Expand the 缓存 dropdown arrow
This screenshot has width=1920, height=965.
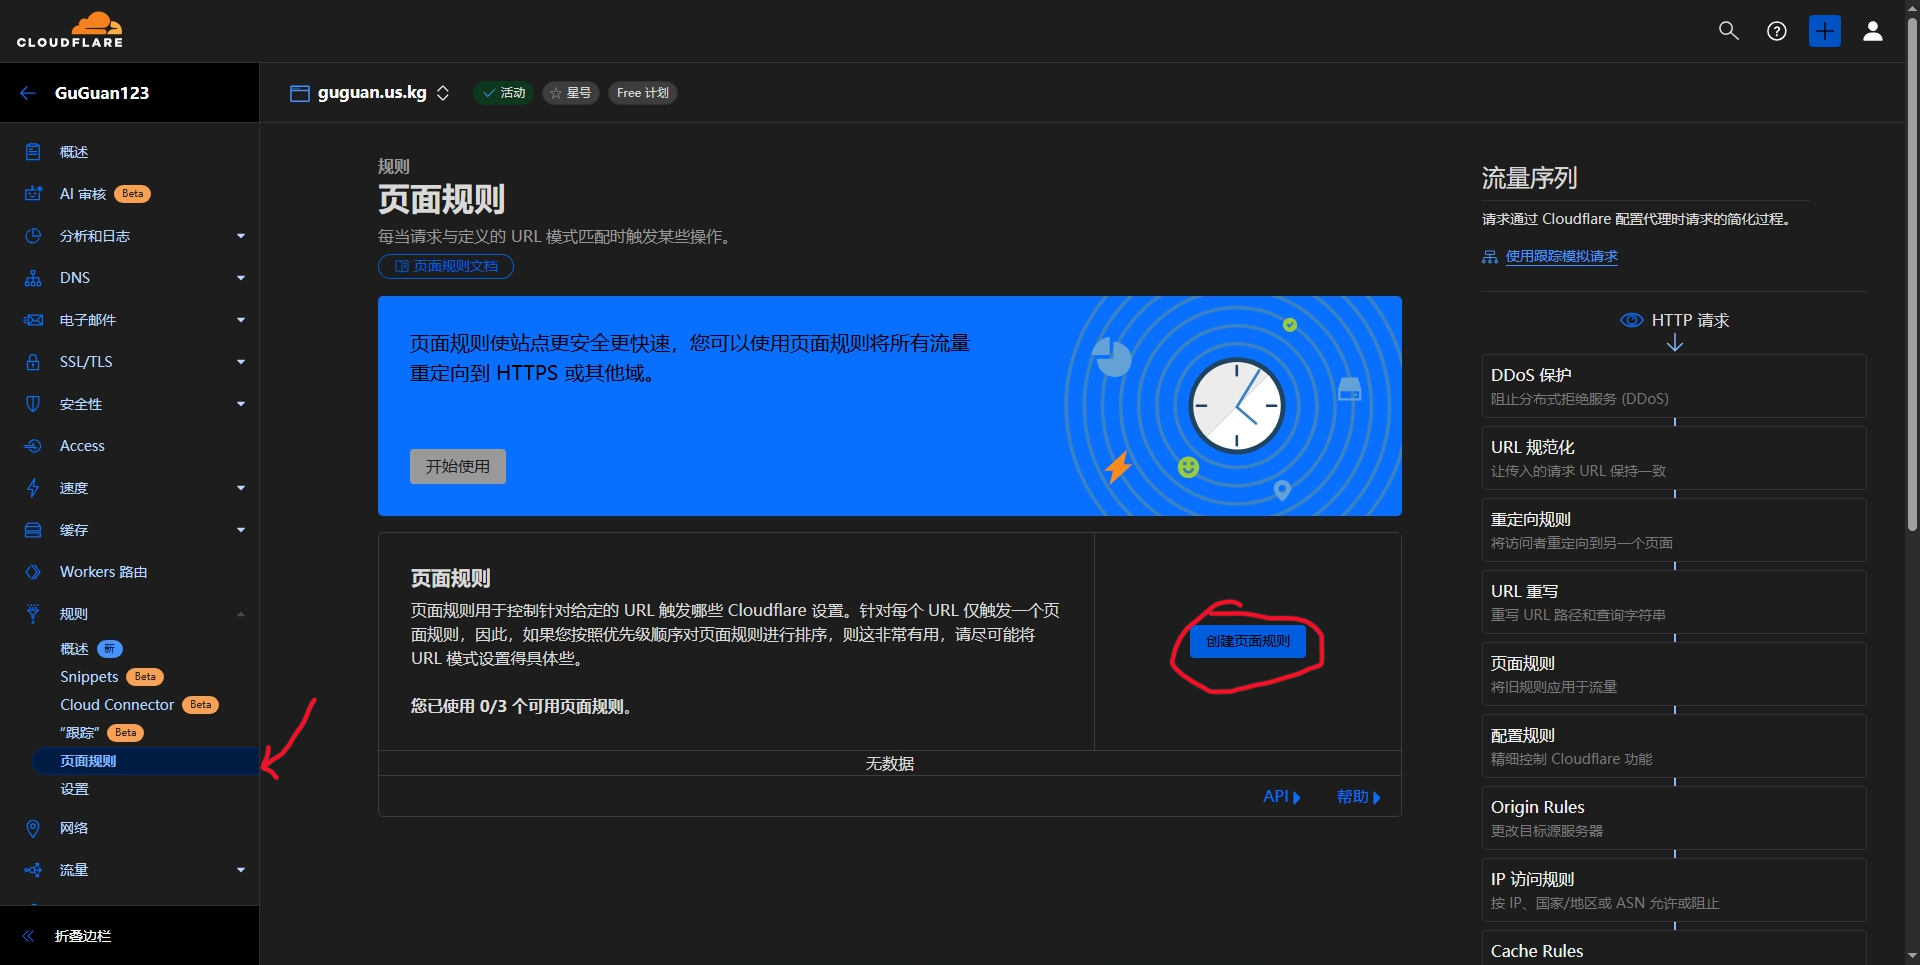click(x=240, y=530)
